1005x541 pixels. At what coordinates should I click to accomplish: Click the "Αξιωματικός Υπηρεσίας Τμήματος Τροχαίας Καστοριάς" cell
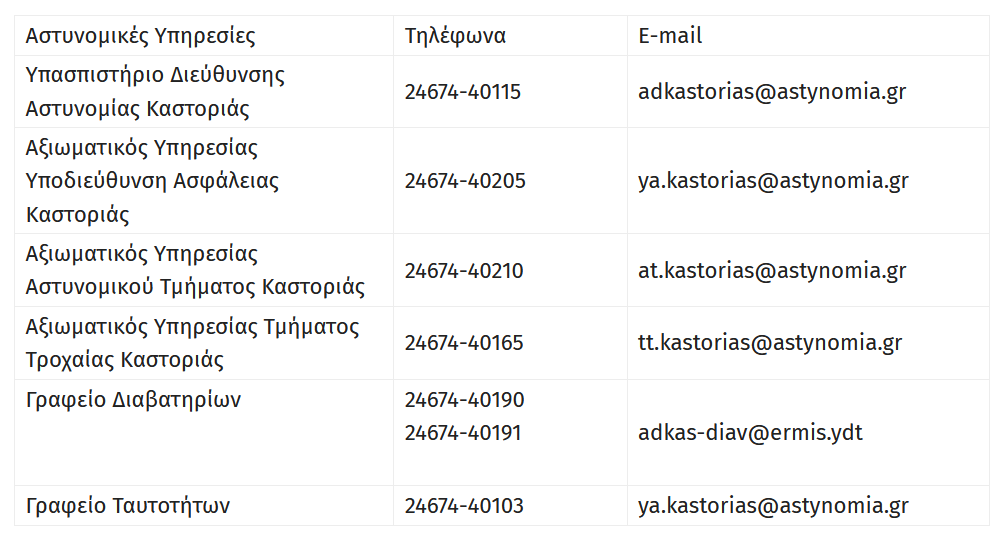(x=192, y=343)
